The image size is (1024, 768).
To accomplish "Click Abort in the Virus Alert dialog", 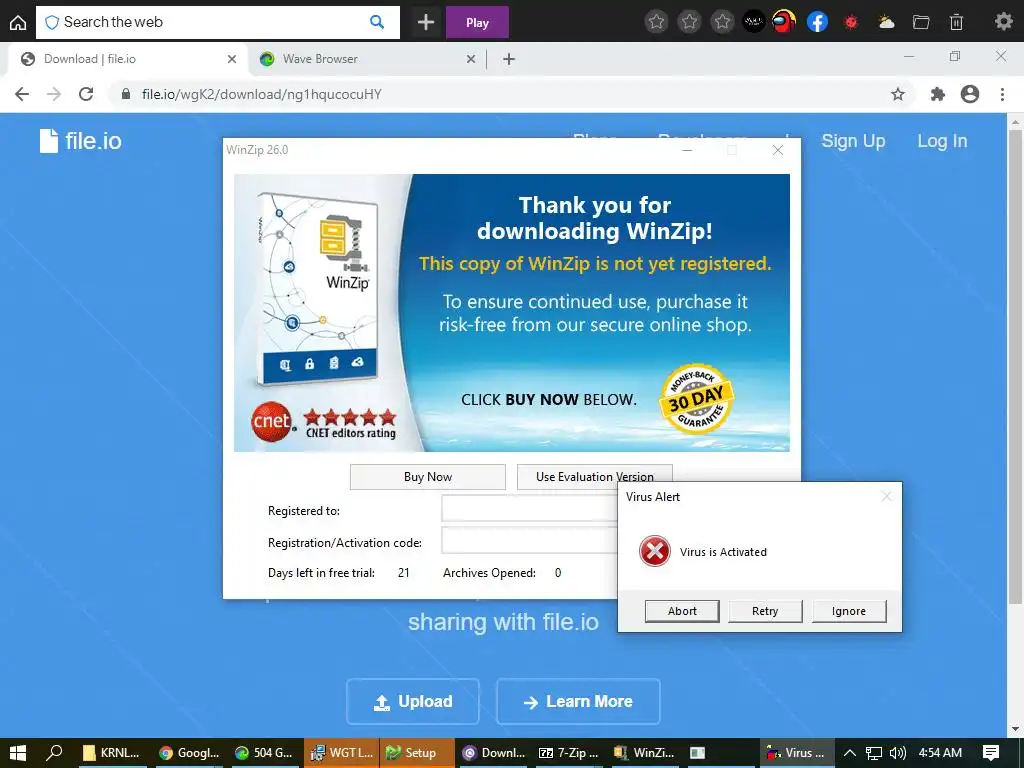I will click(x=682, y=611).
